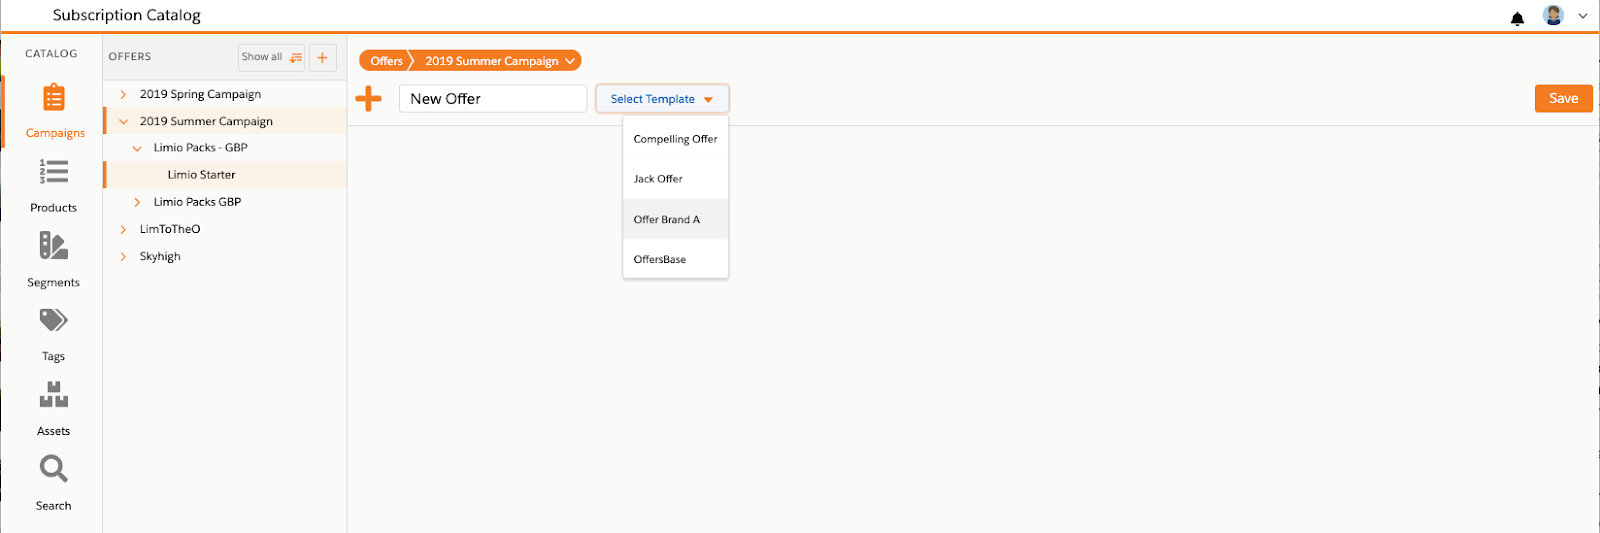Select LimToTheO row
The image size is (1600, 533).
(x=225, y=229)
